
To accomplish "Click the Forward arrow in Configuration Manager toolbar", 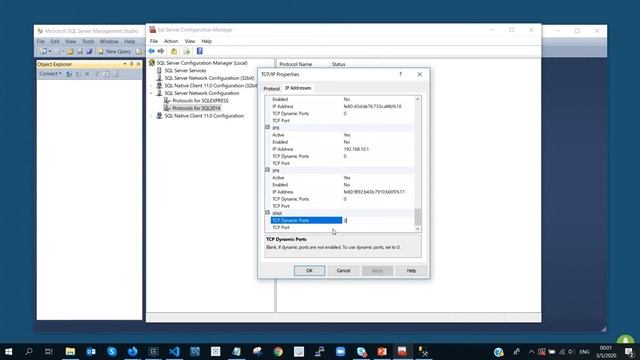I will (x=161, y=51).
